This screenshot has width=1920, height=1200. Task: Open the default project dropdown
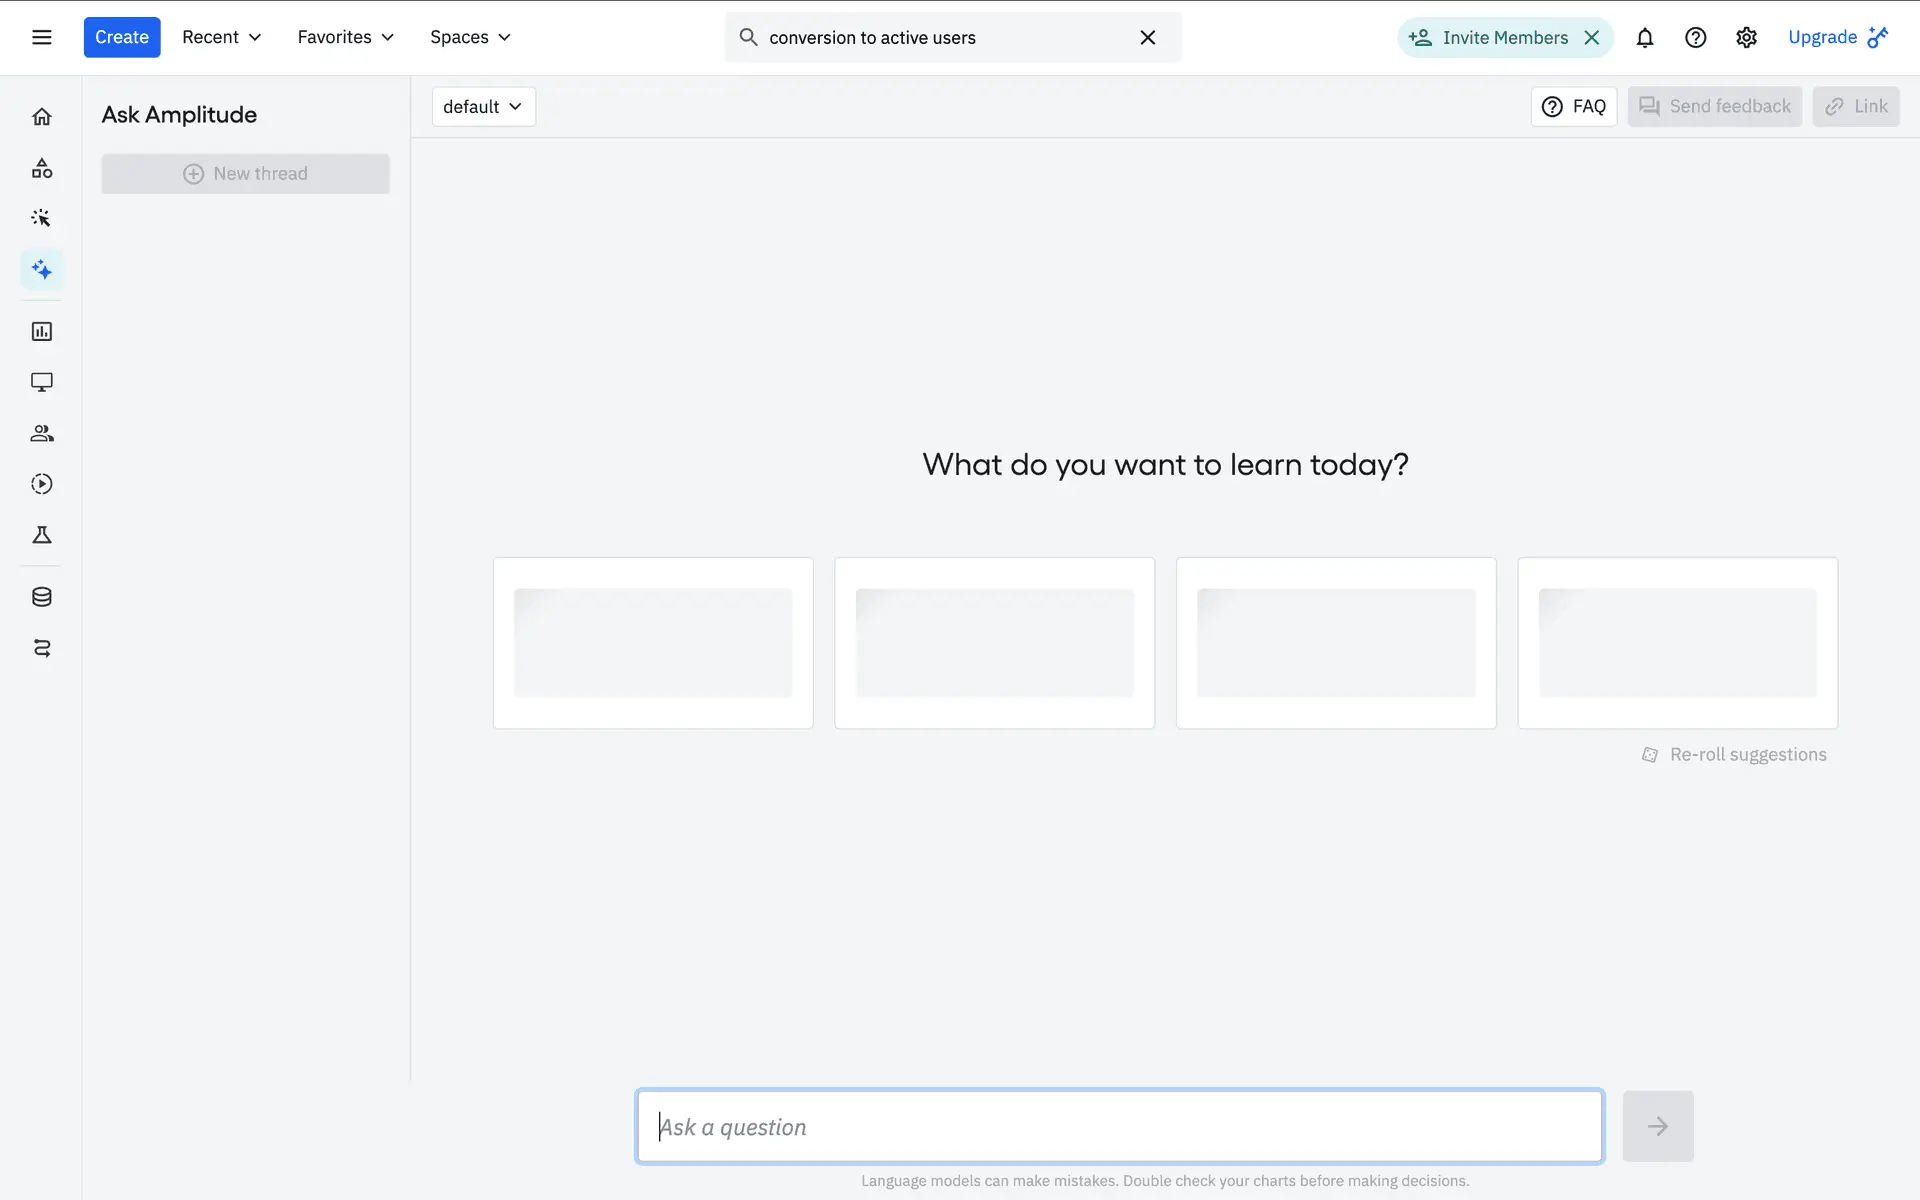(x=483, y=107)
